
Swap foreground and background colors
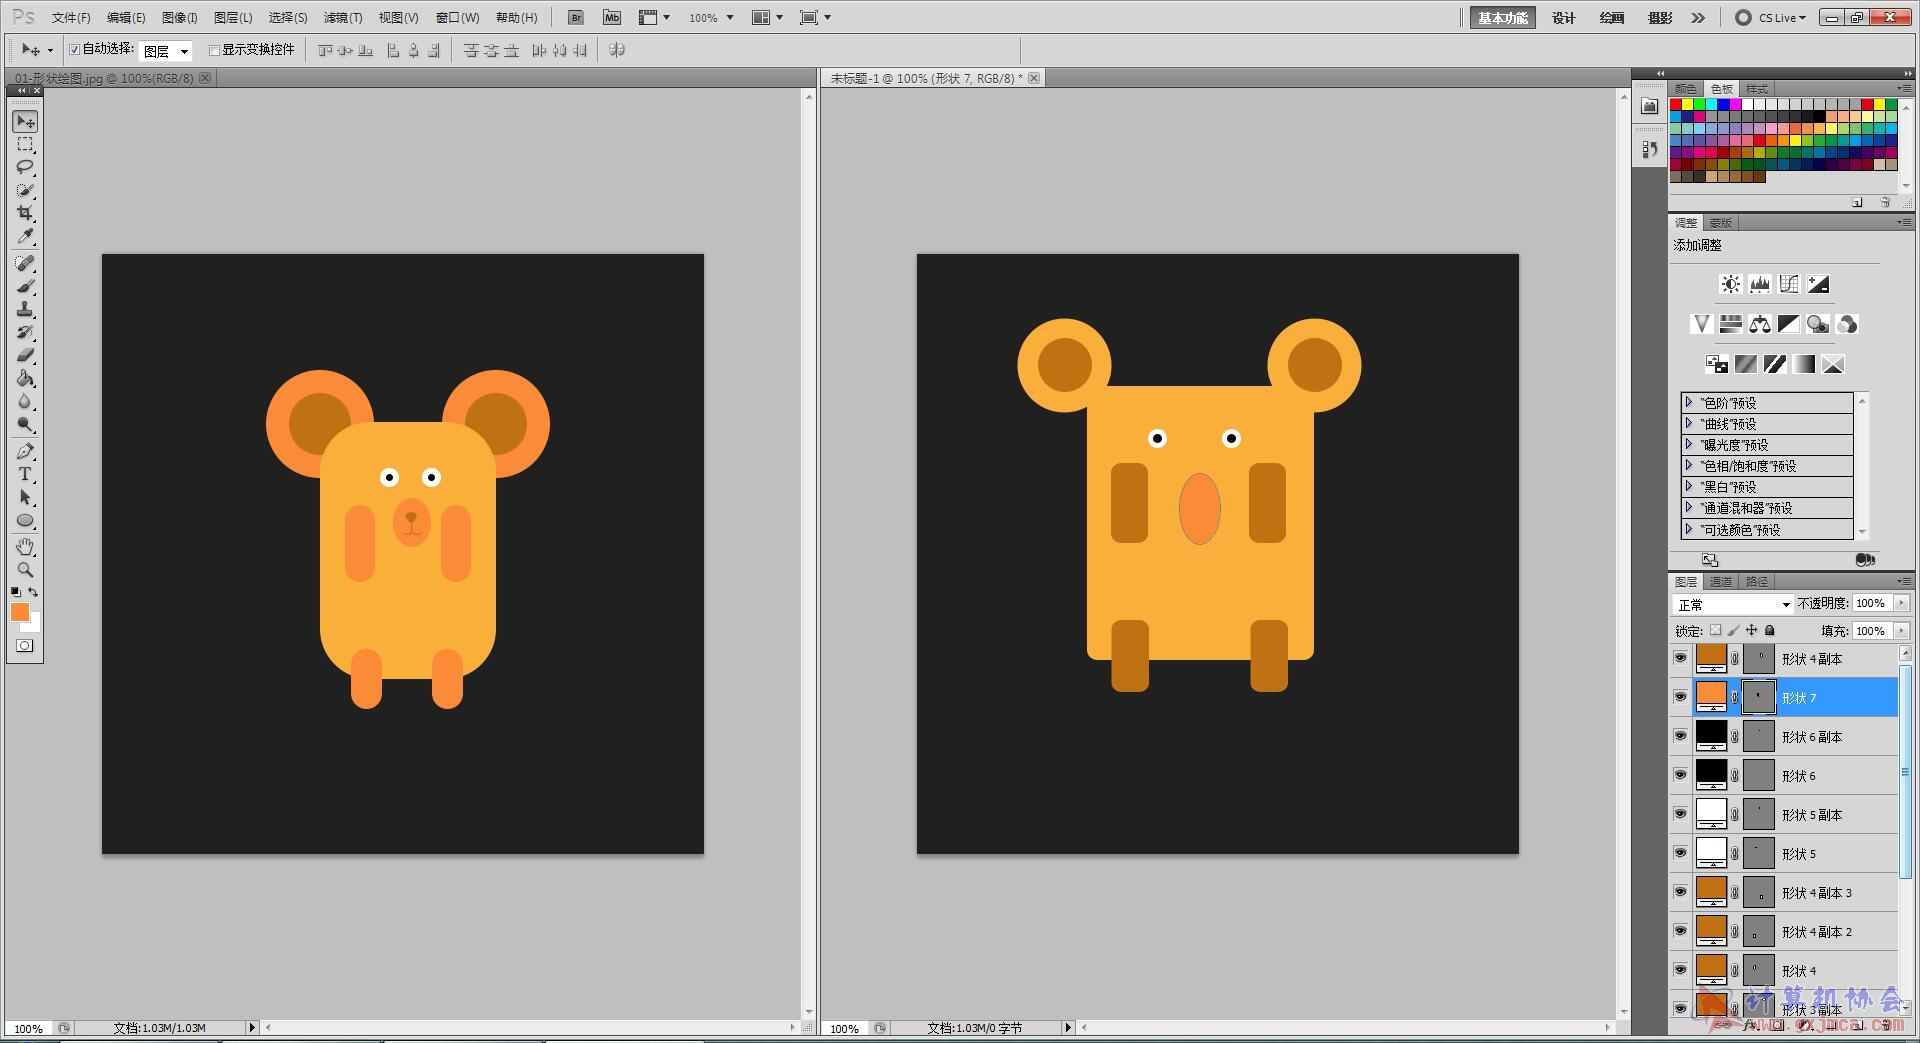click(x=33, y=592)
